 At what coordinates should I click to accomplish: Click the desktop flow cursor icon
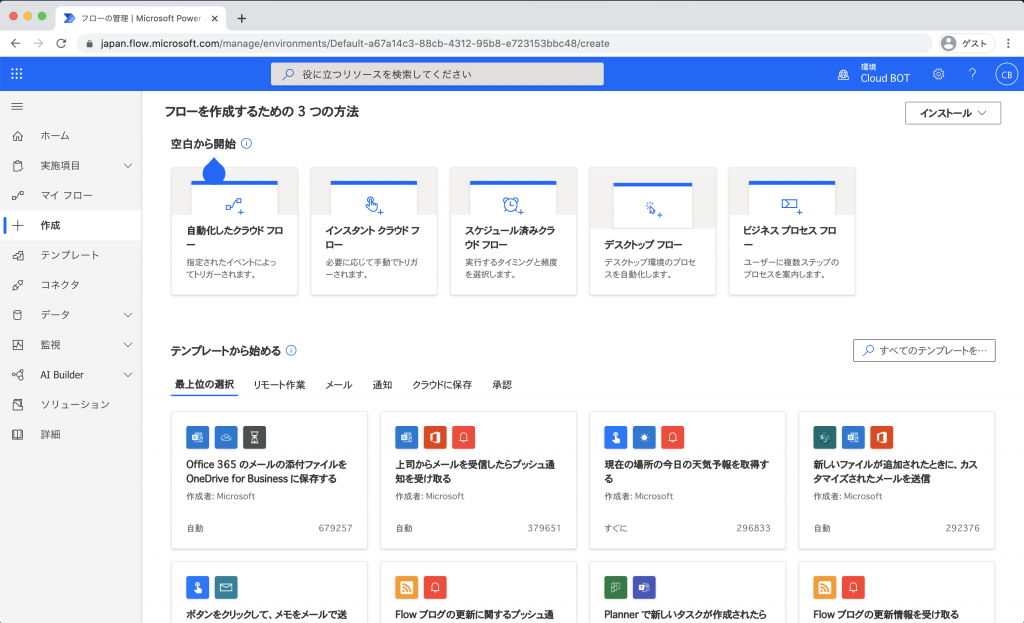[653, 209]
